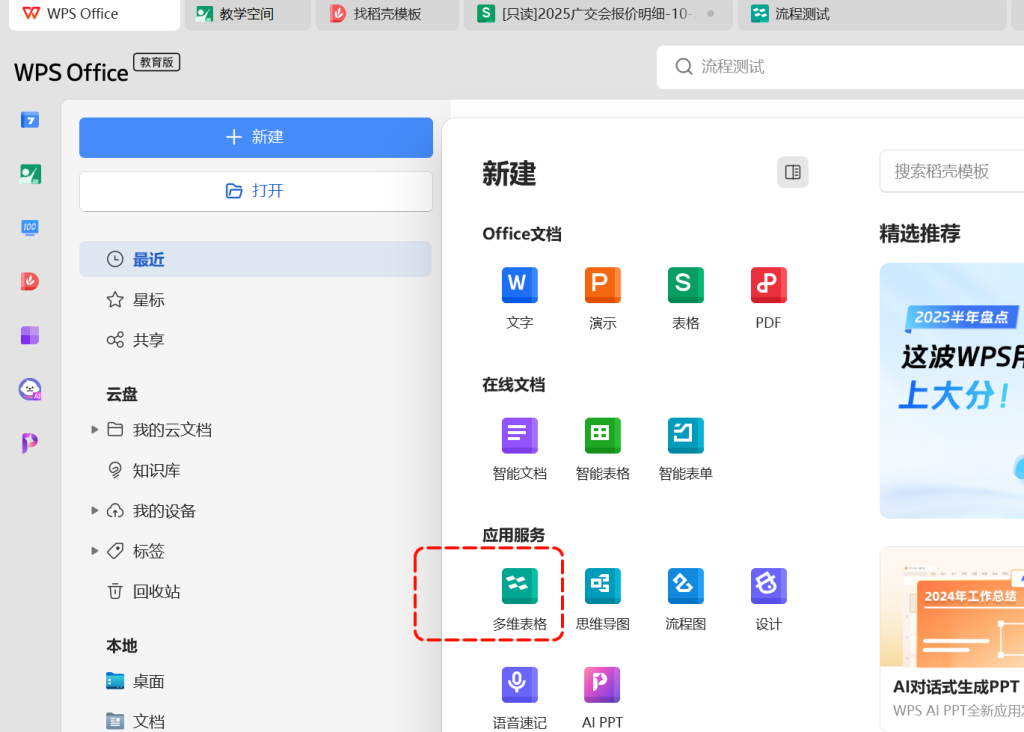Select 最近 in the sidebar
This screenshot has width=1024, height=732.
pos(255,259)
